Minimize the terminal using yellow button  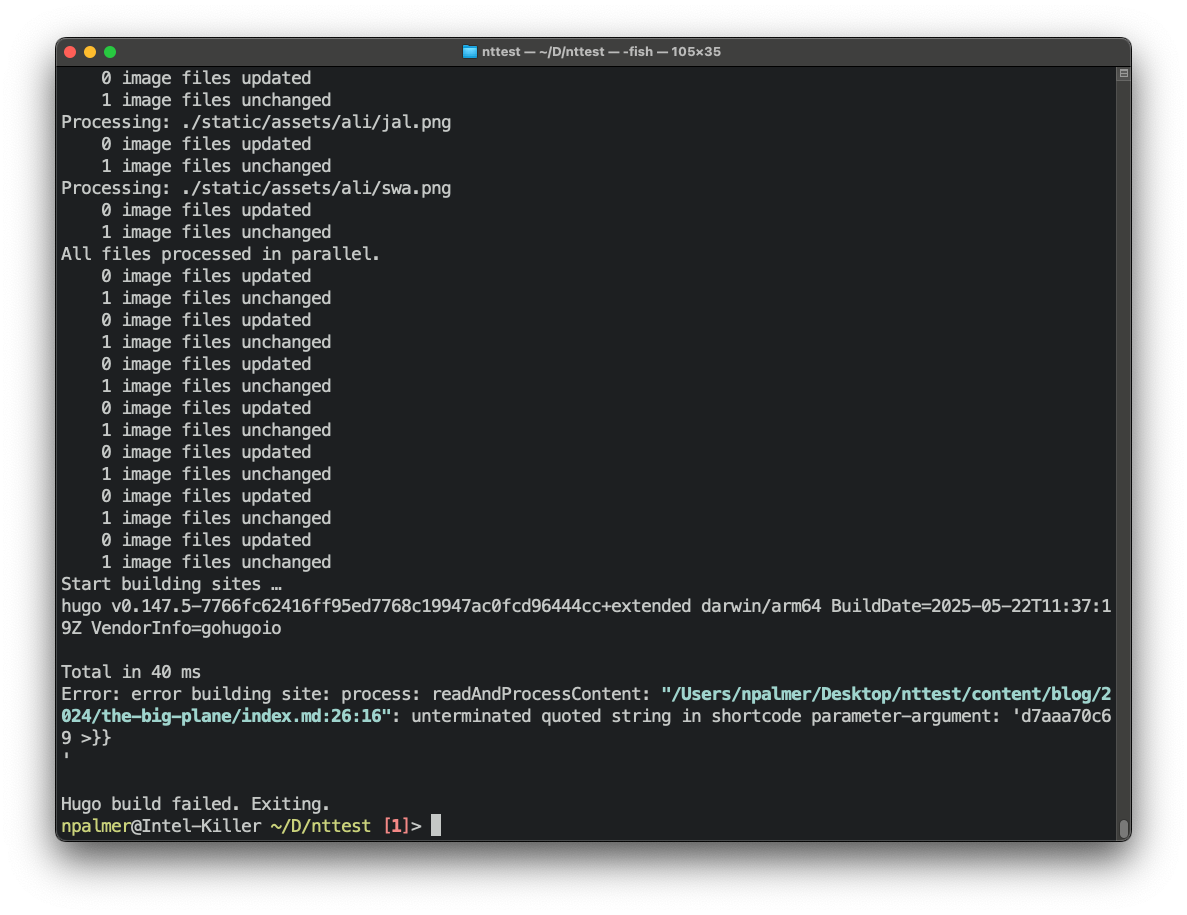point(90,52)
